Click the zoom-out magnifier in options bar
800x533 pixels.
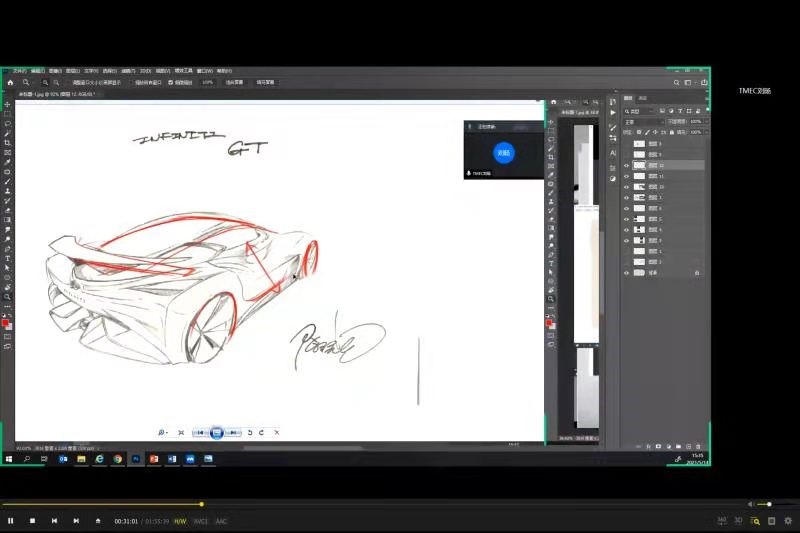click(56, 83)
